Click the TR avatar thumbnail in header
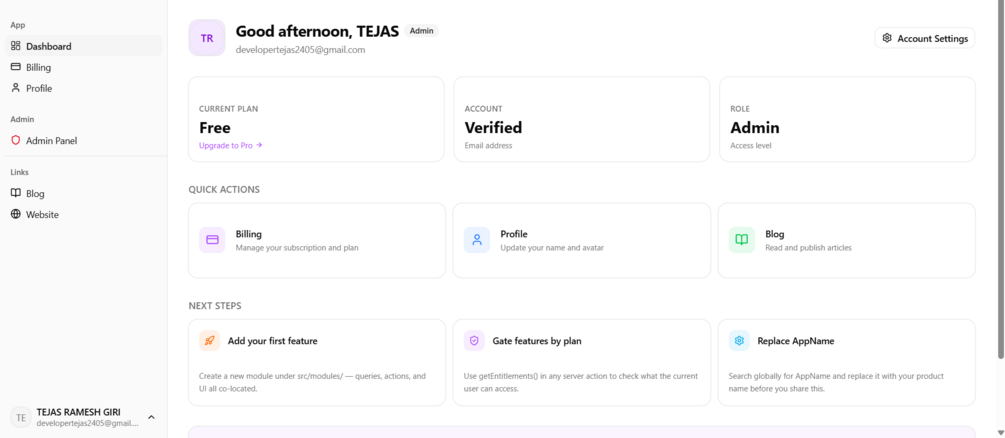Viewport: 1005px width, 438px height. [207, 38]
